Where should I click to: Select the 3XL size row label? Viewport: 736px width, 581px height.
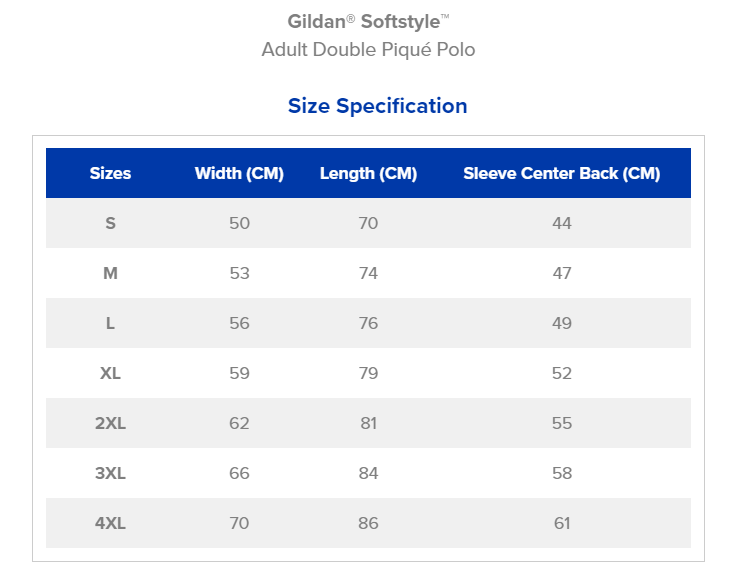pyautogui.click(x=110, y=473)
